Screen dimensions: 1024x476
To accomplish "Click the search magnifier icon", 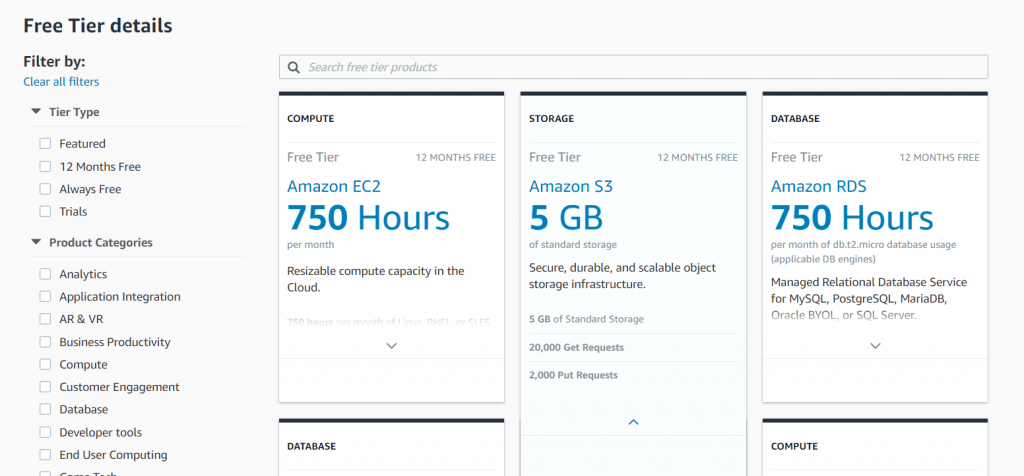I will click(294, 67).
